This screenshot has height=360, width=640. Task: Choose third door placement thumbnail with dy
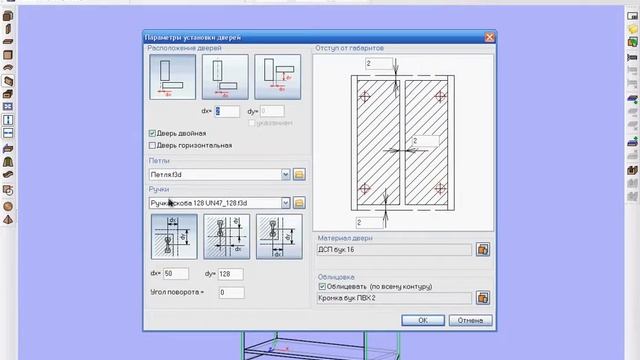pyautogui.click(x=278, y=77)
